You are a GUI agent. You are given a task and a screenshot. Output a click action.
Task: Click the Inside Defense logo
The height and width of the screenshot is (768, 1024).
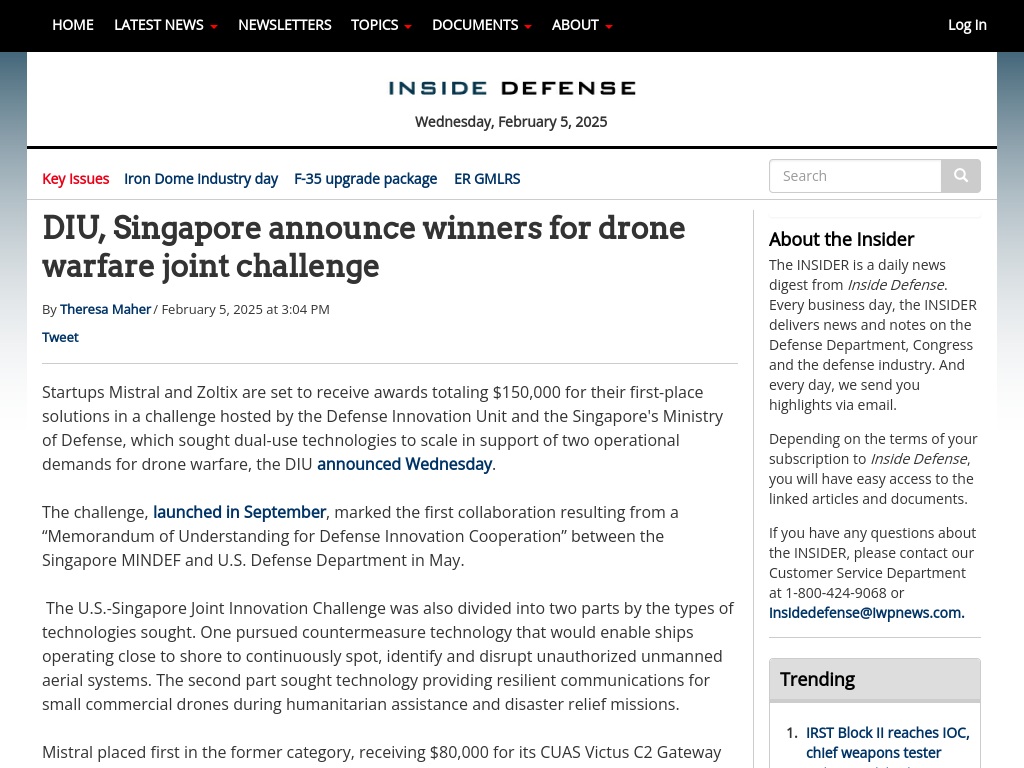[x=512, y=88]
